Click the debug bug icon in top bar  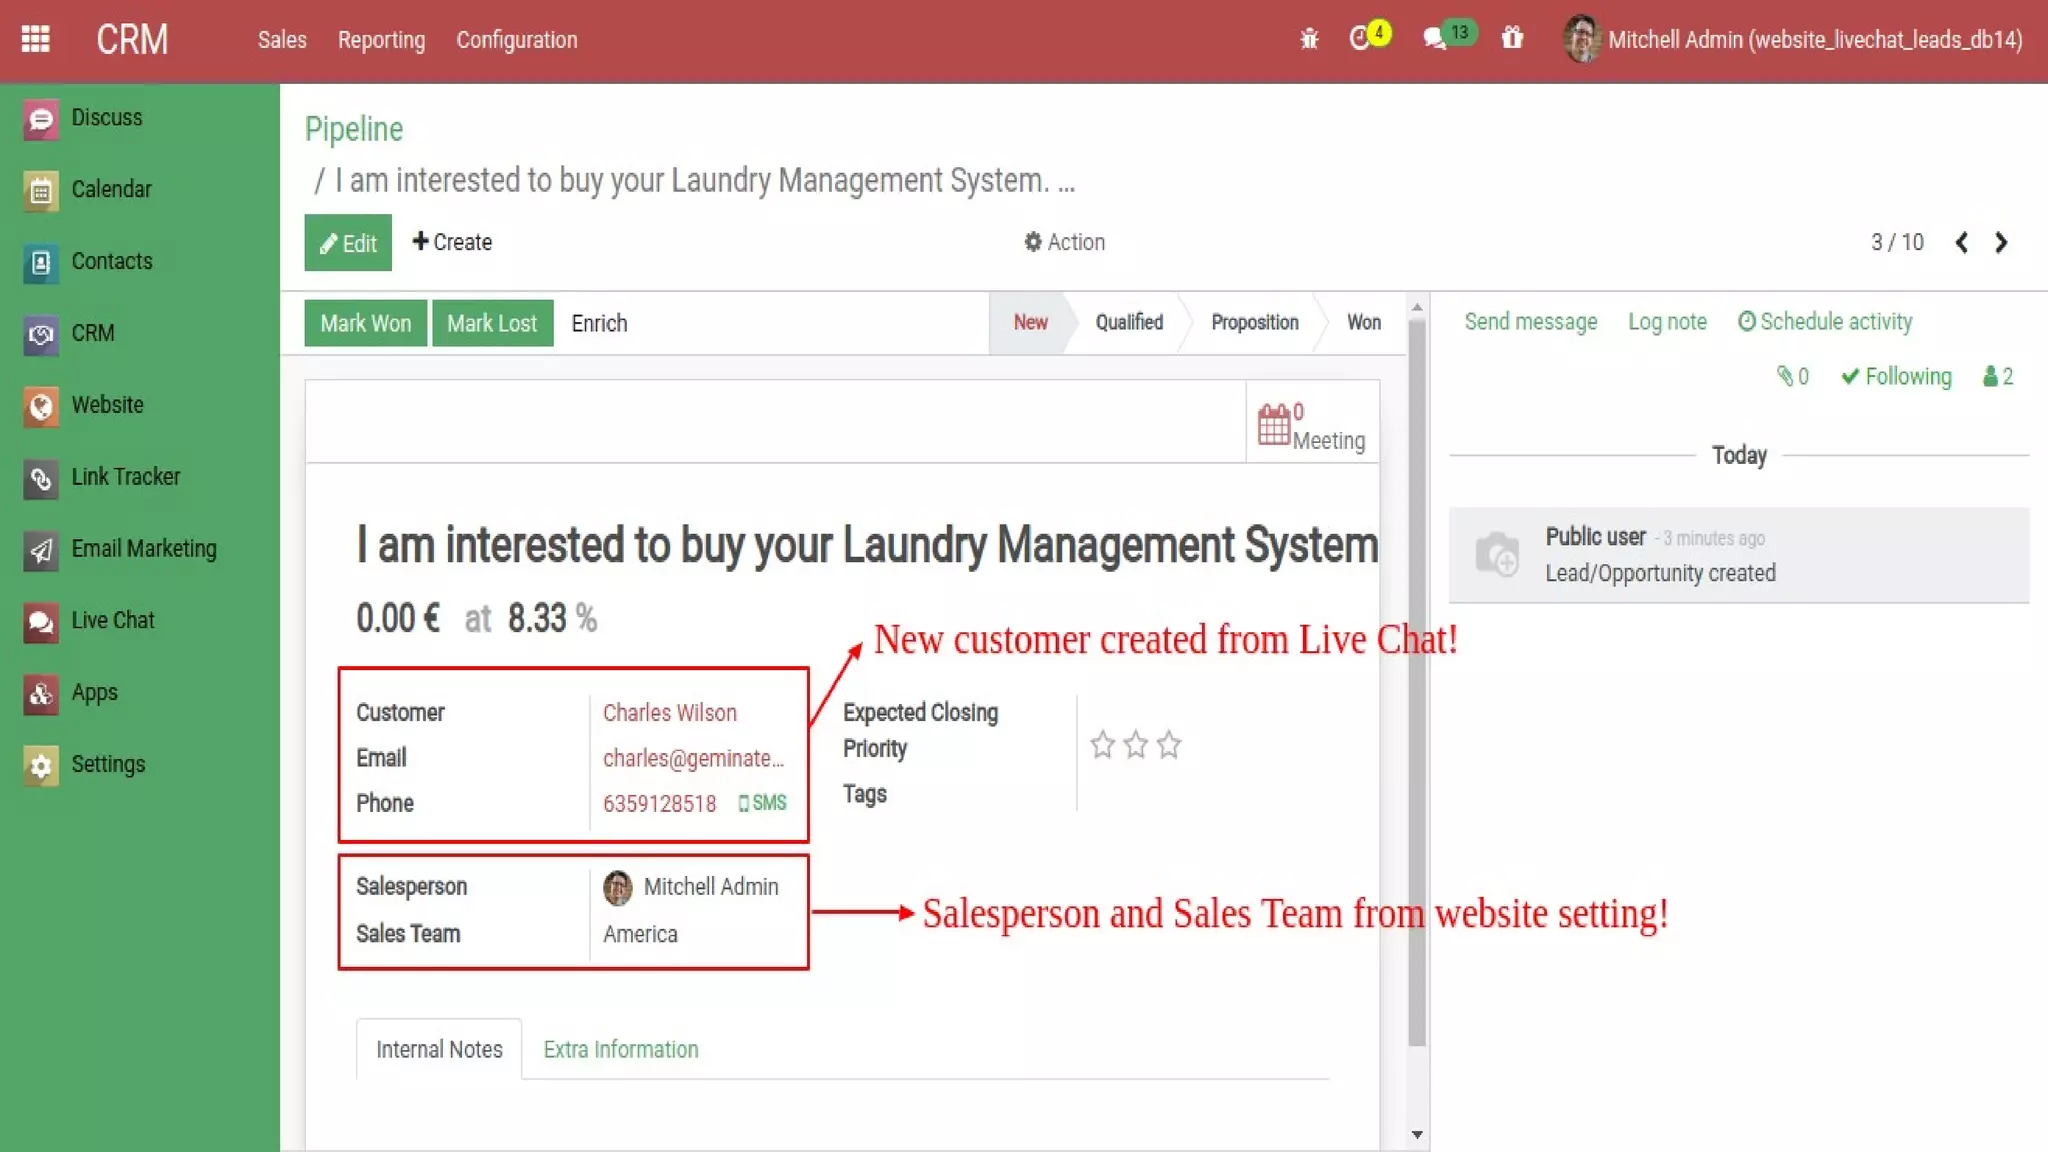[x=1309, y=39]
